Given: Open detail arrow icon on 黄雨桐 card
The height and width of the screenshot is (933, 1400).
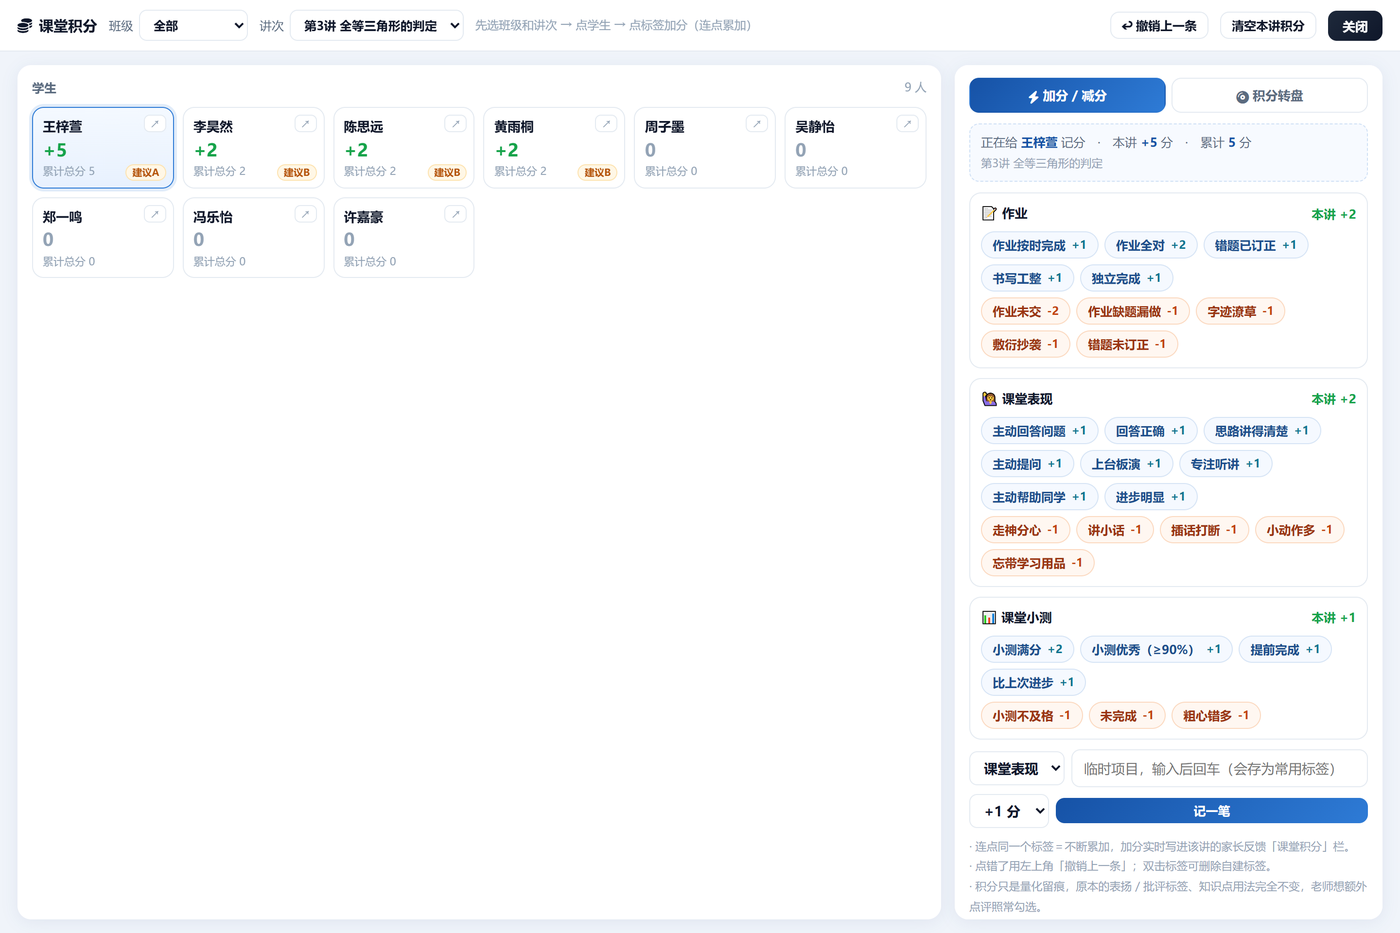Looking at the screenshot, I should pos(606,124).
